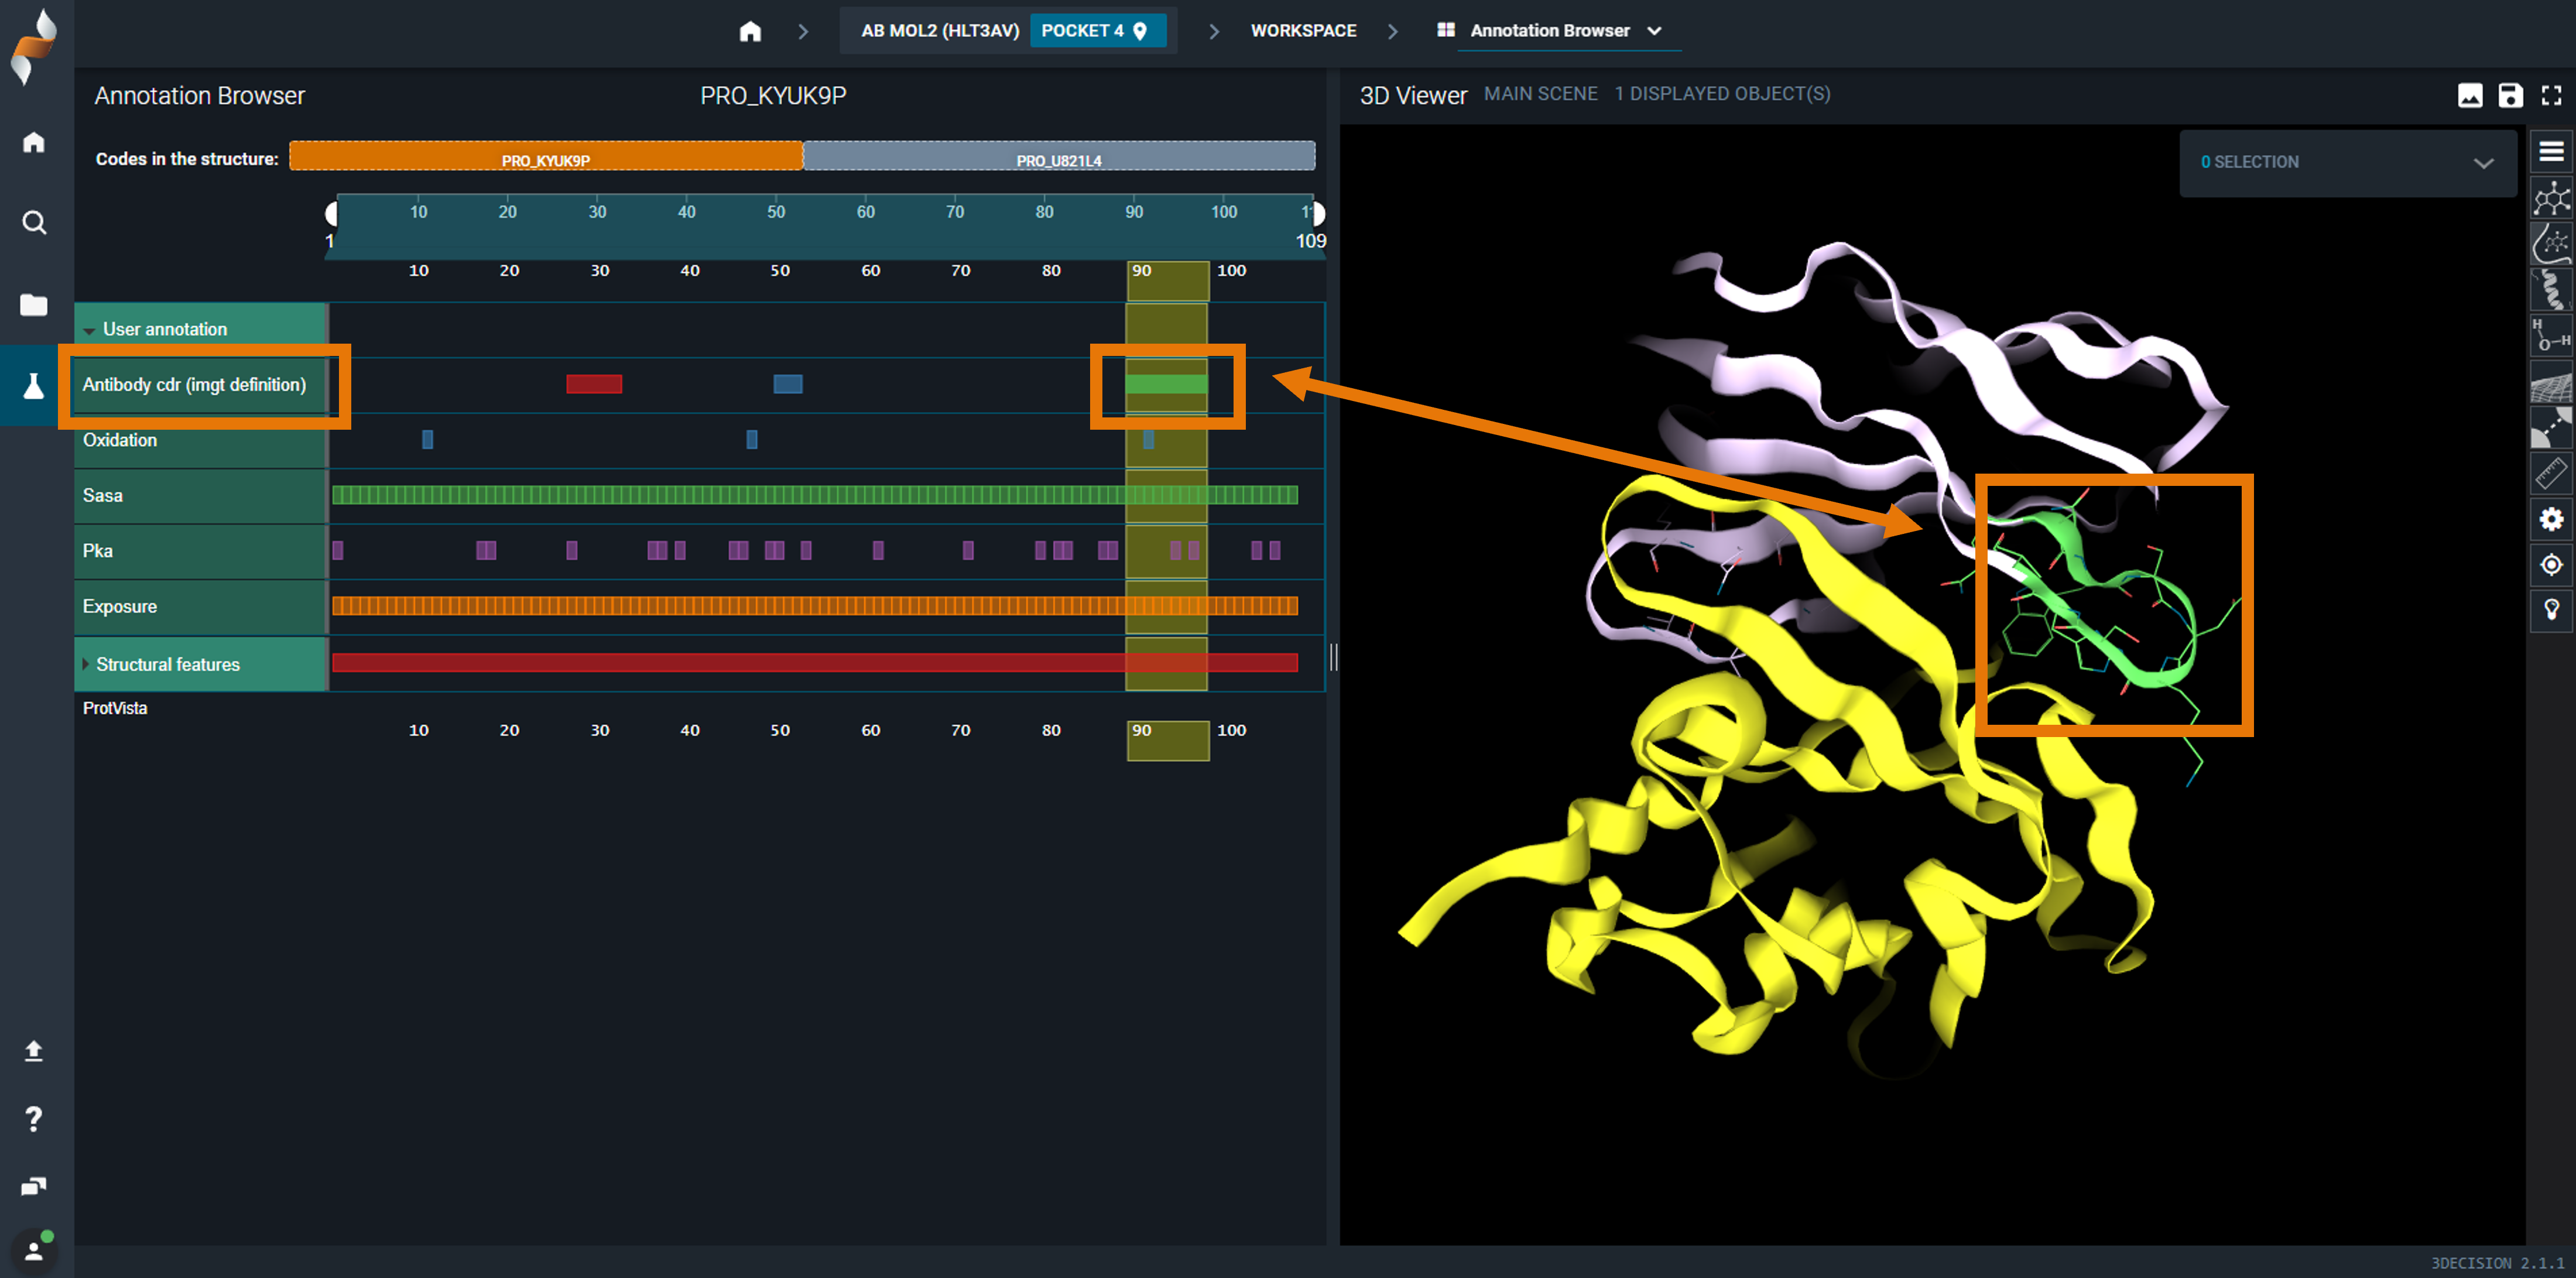
Task: Select the binding pocket display tool
Action: 2552,244
